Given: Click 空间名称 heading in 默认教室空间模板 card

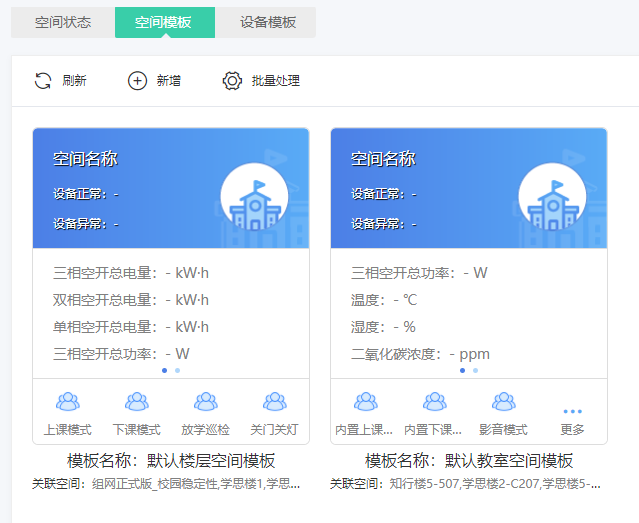Looking at the screenshot, I should pyautogui.click(x=383, y=159).
